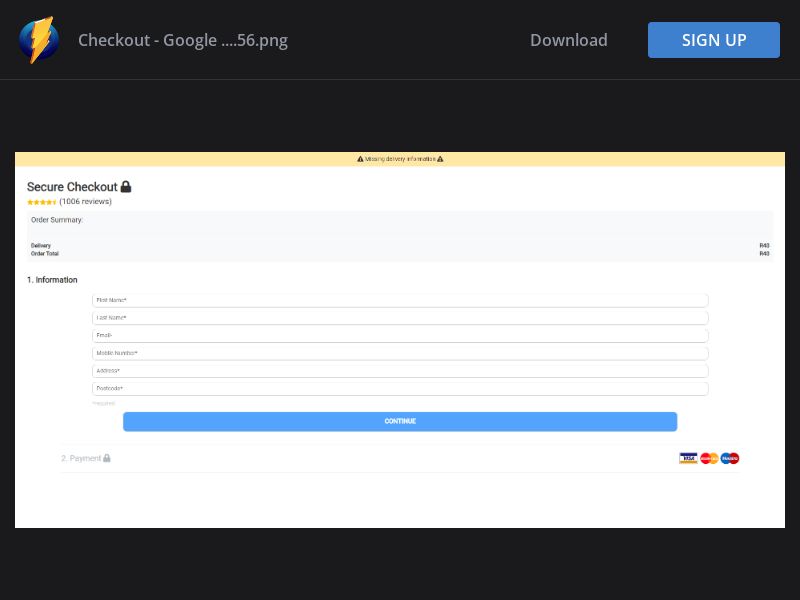The image size is (800, 600).
Task: Click the lock icon next to Payment
Action: click(x=107, y=458)
